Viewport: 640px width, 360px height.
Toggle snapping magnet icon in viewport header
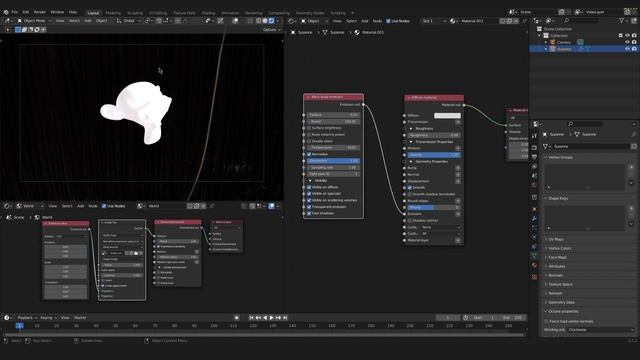159,20
